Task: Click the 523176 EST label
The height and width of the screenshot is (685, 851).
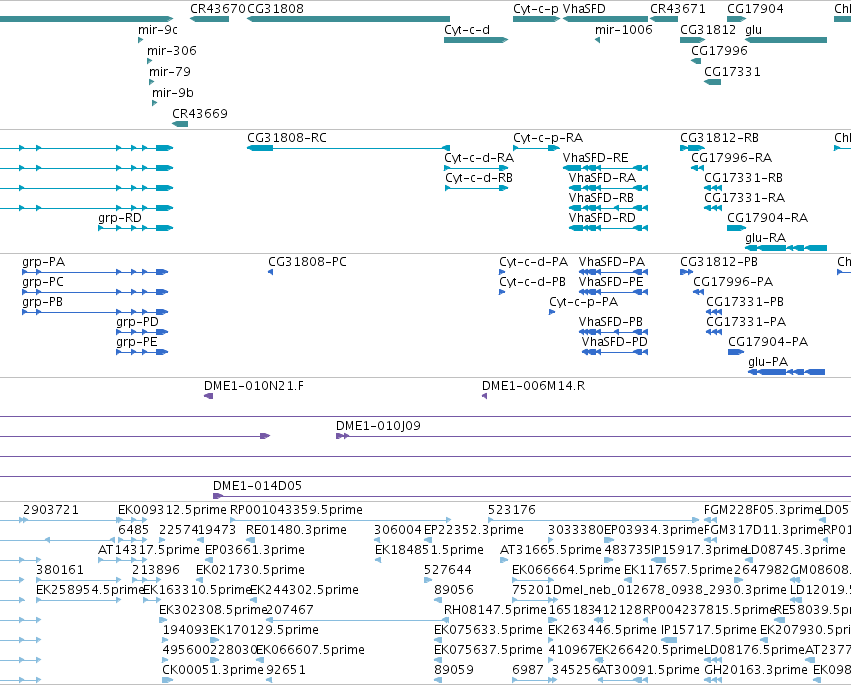Action: pos(511,510)
